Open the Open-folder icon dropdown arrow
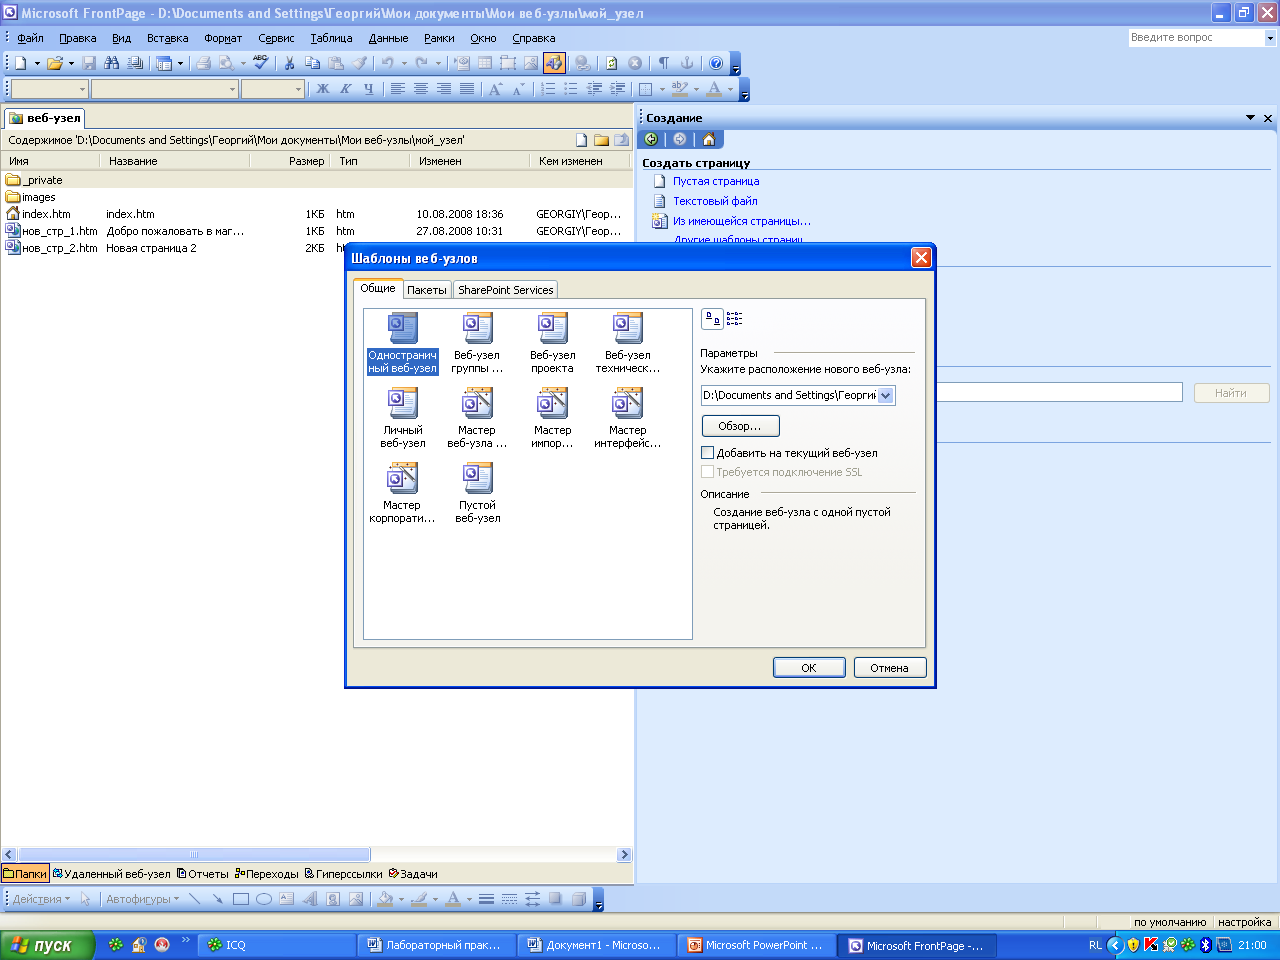 click(71, 63)
